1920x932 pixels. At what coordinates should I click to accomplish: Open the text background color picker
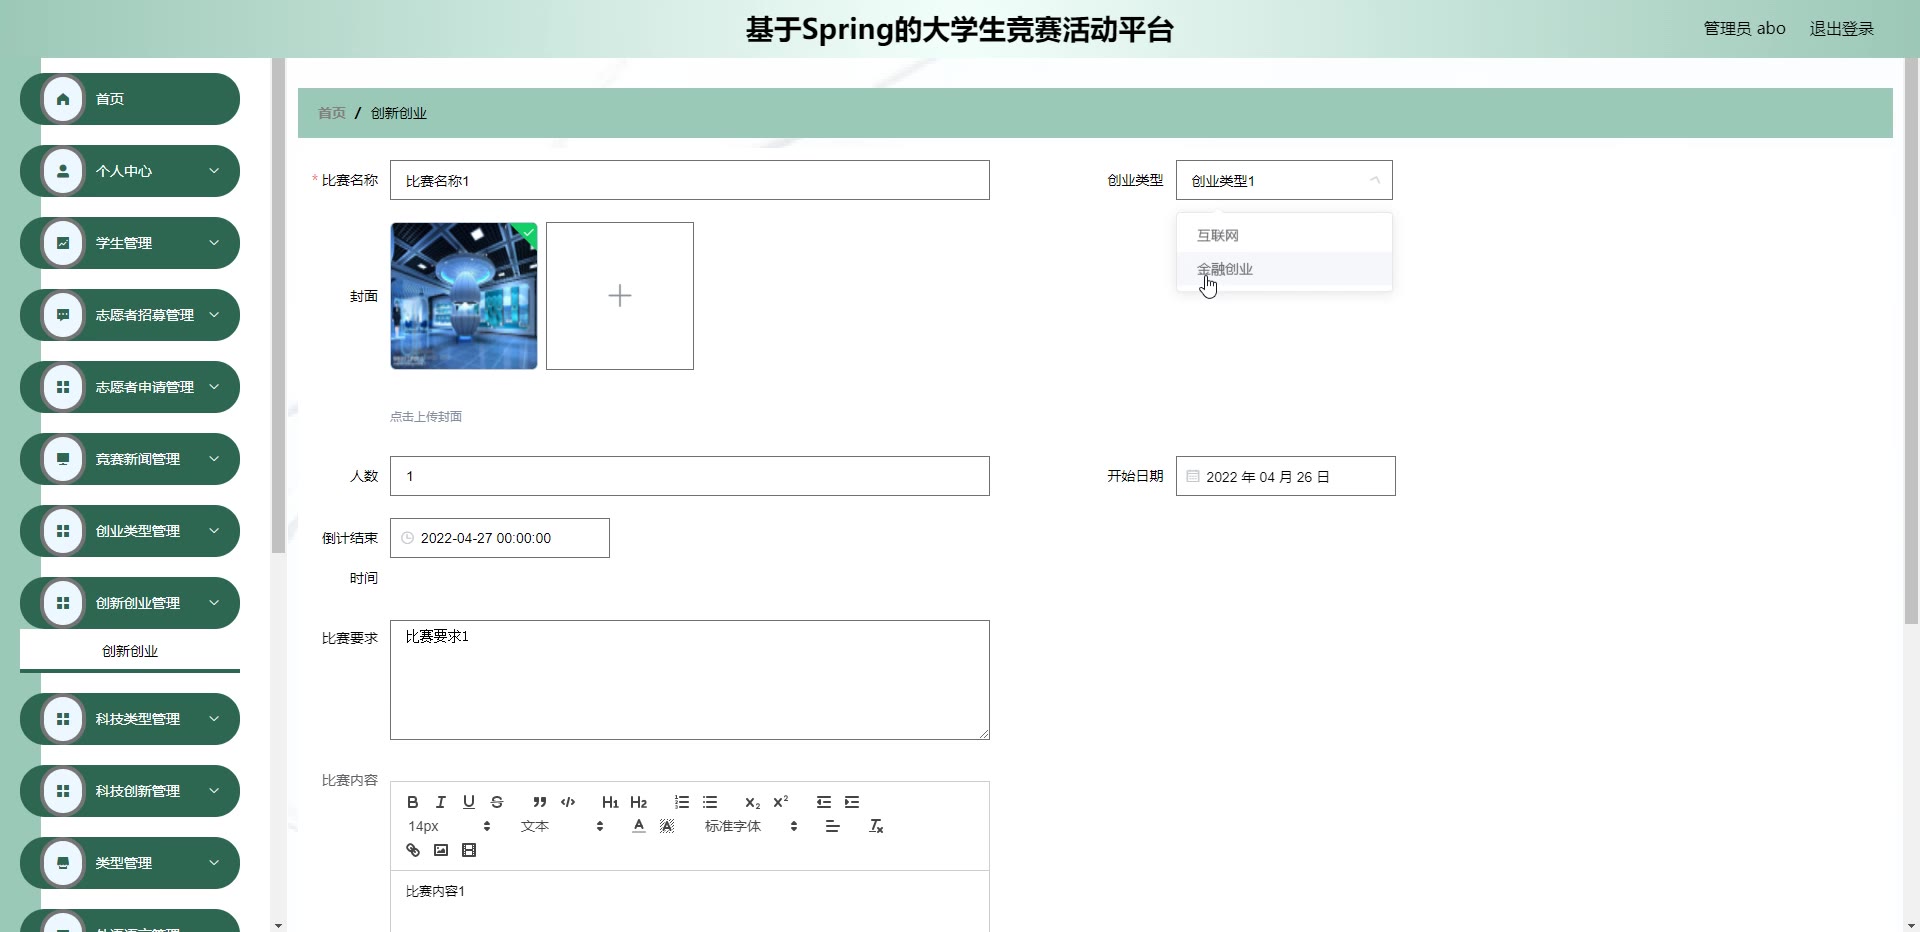(667, 826)
